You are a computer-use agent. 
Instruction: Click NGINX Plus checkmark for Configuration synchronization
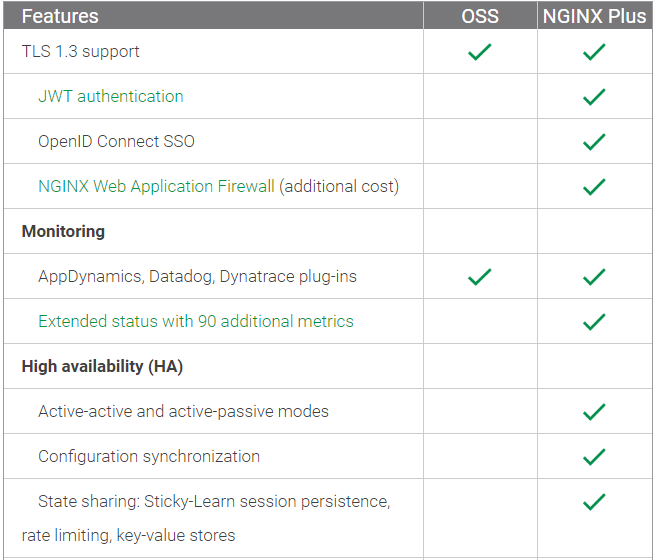point(594,457)
